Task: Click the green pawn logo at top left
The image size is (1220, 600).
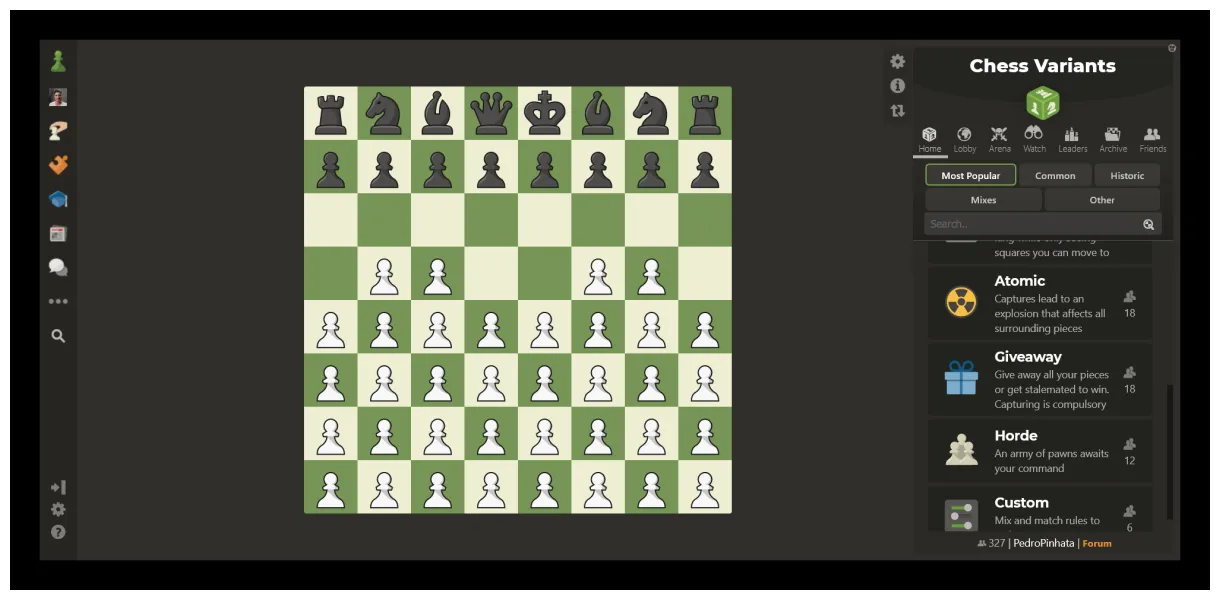Action: pyautogui.click(x=57, y=60)
